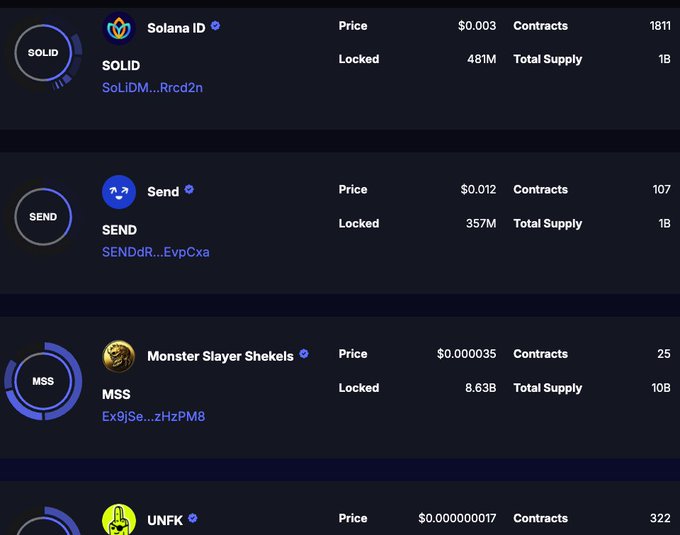
Task: Click the verified badge beside Solana ID
Action: [x=215, y=26]
